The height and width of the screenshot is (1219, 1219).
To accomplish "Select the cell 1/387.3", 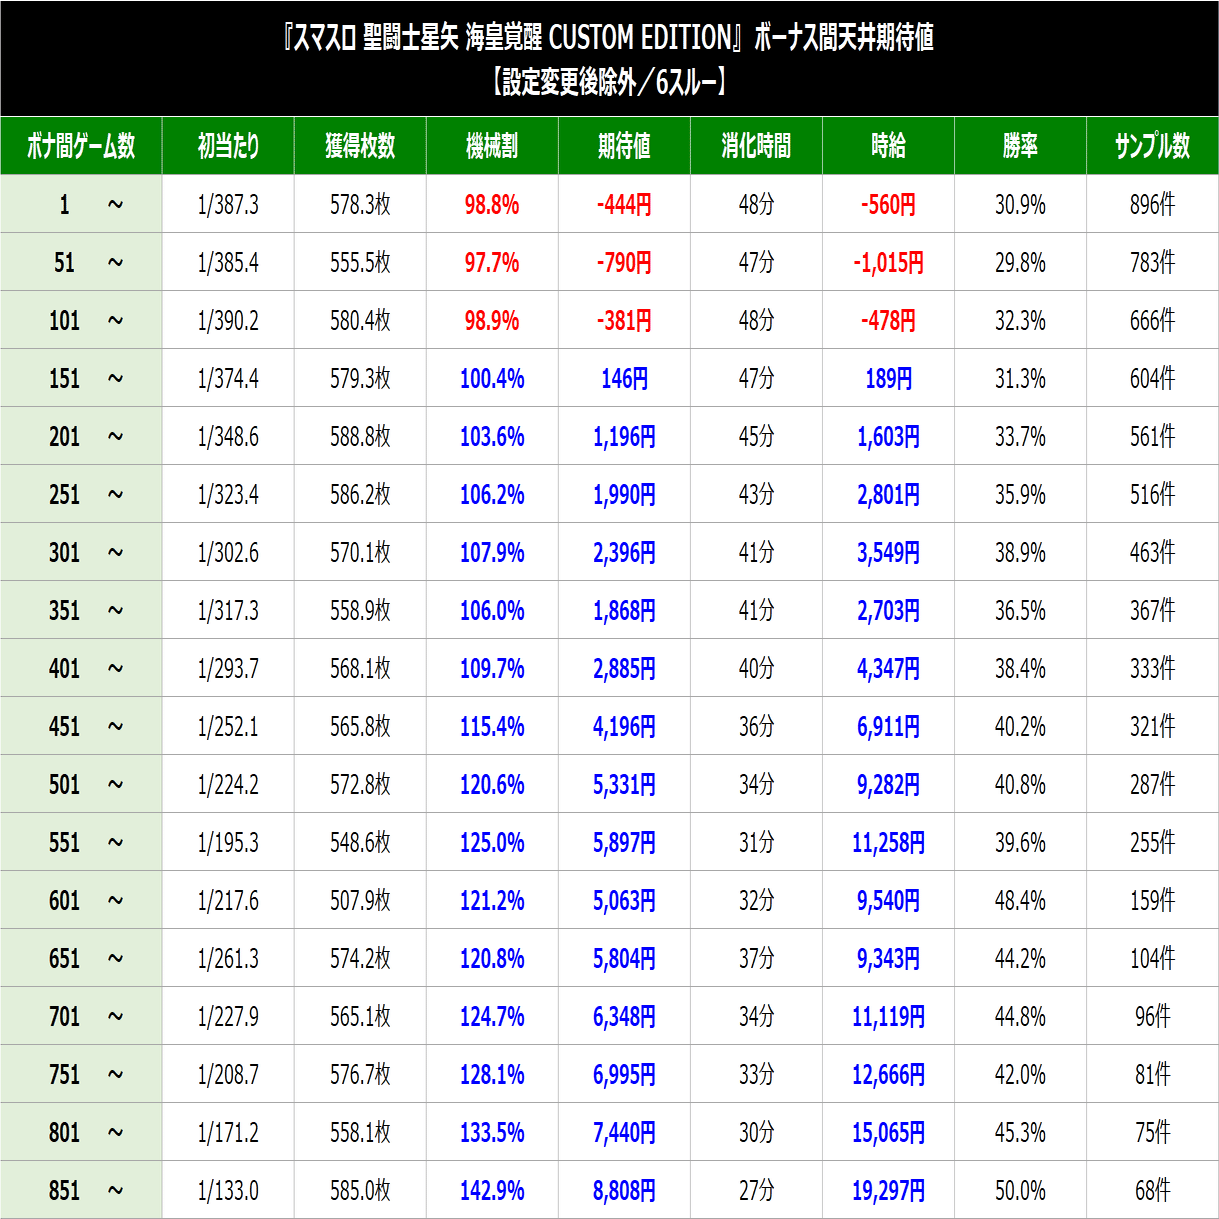I will [x=228, y=205].
